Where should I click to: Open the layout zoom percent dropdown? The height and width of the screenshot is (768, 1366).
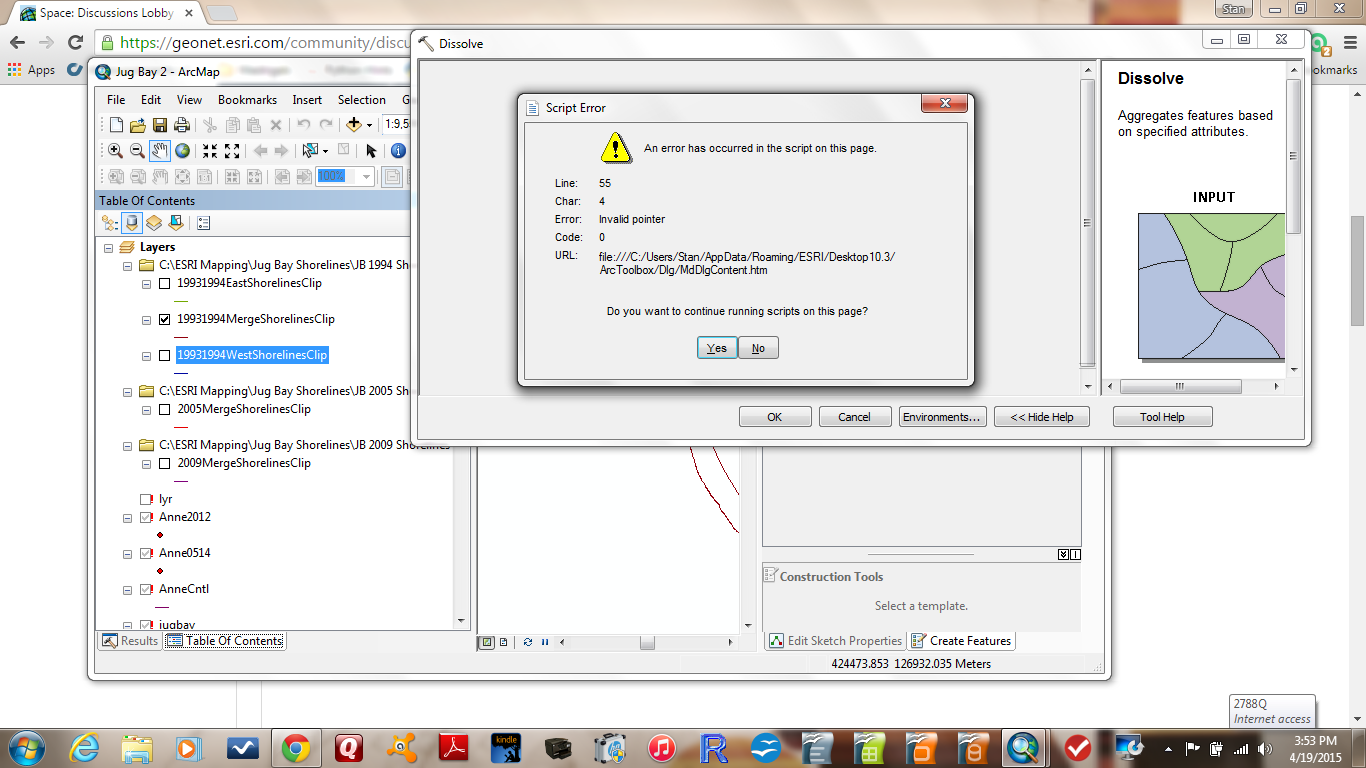click(x=366, y=177)
